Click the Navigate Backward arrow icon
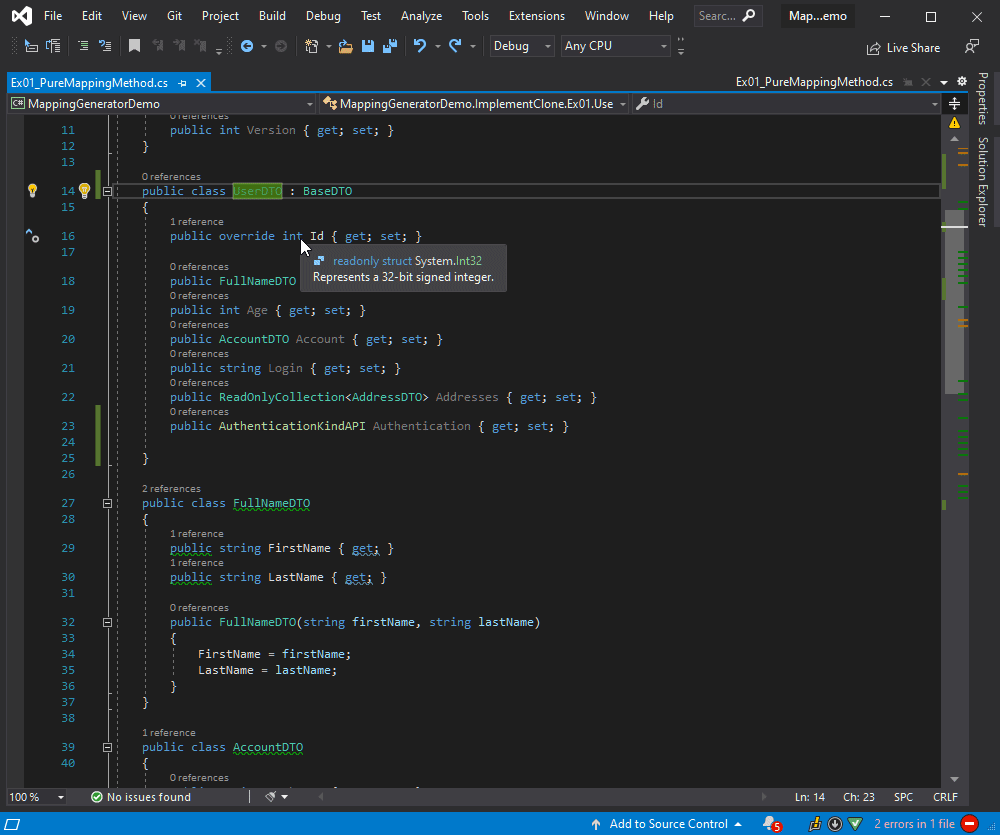This screenshot has height=835, width=1000. tap(247, 46)
